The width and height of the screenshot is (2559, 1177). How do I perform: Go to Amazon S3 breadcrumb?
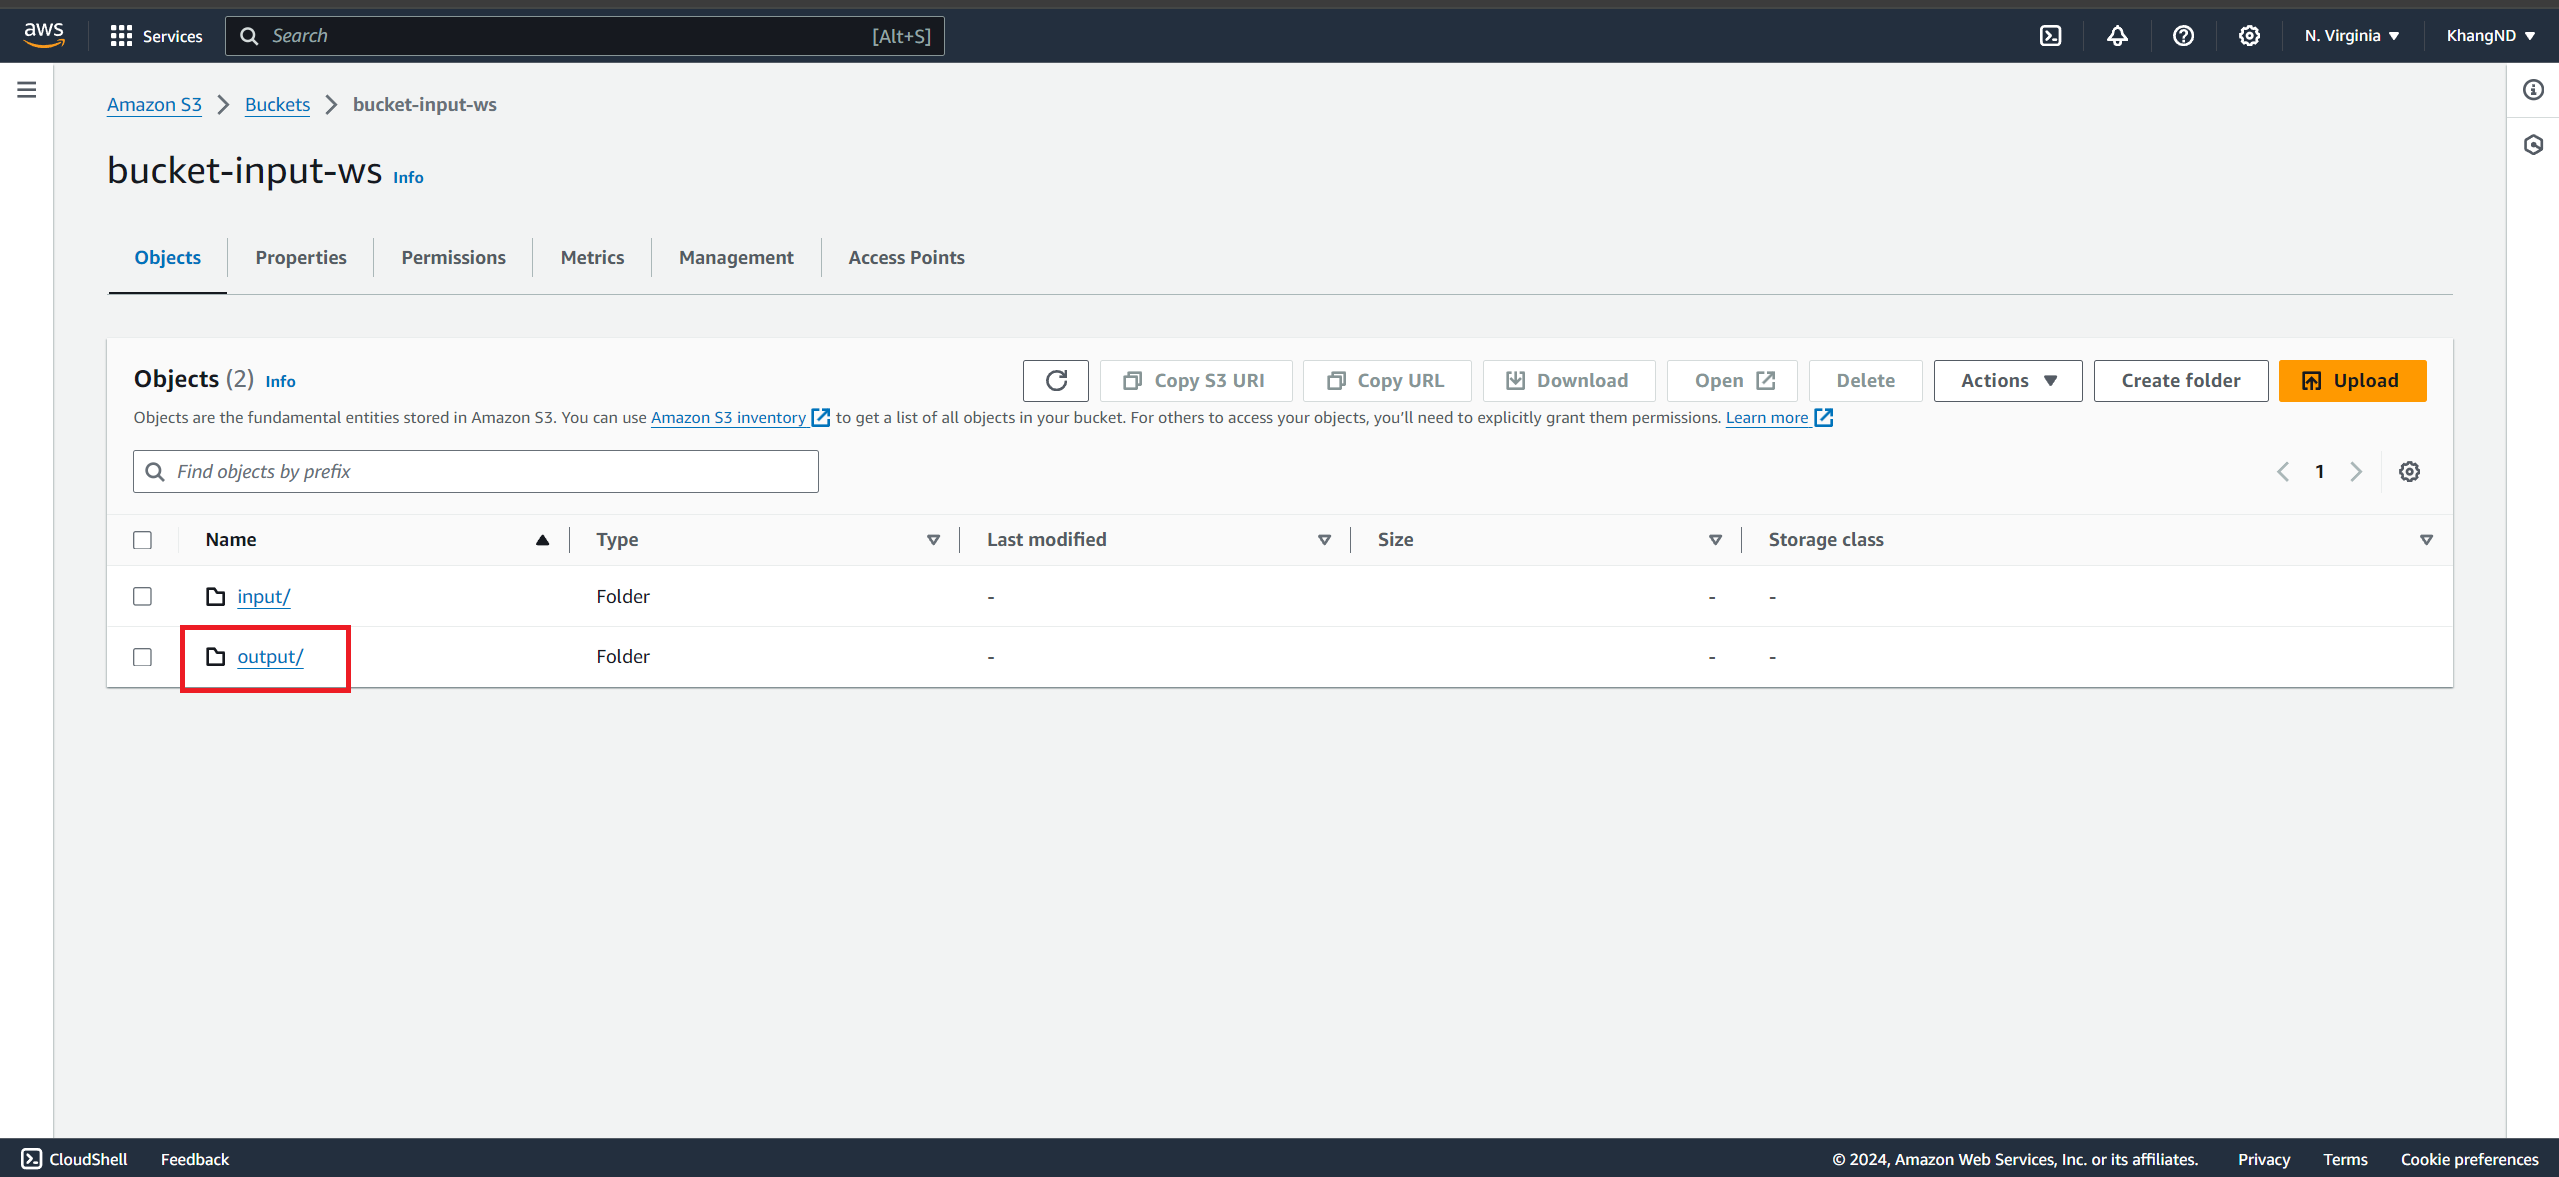pos(154,105)
